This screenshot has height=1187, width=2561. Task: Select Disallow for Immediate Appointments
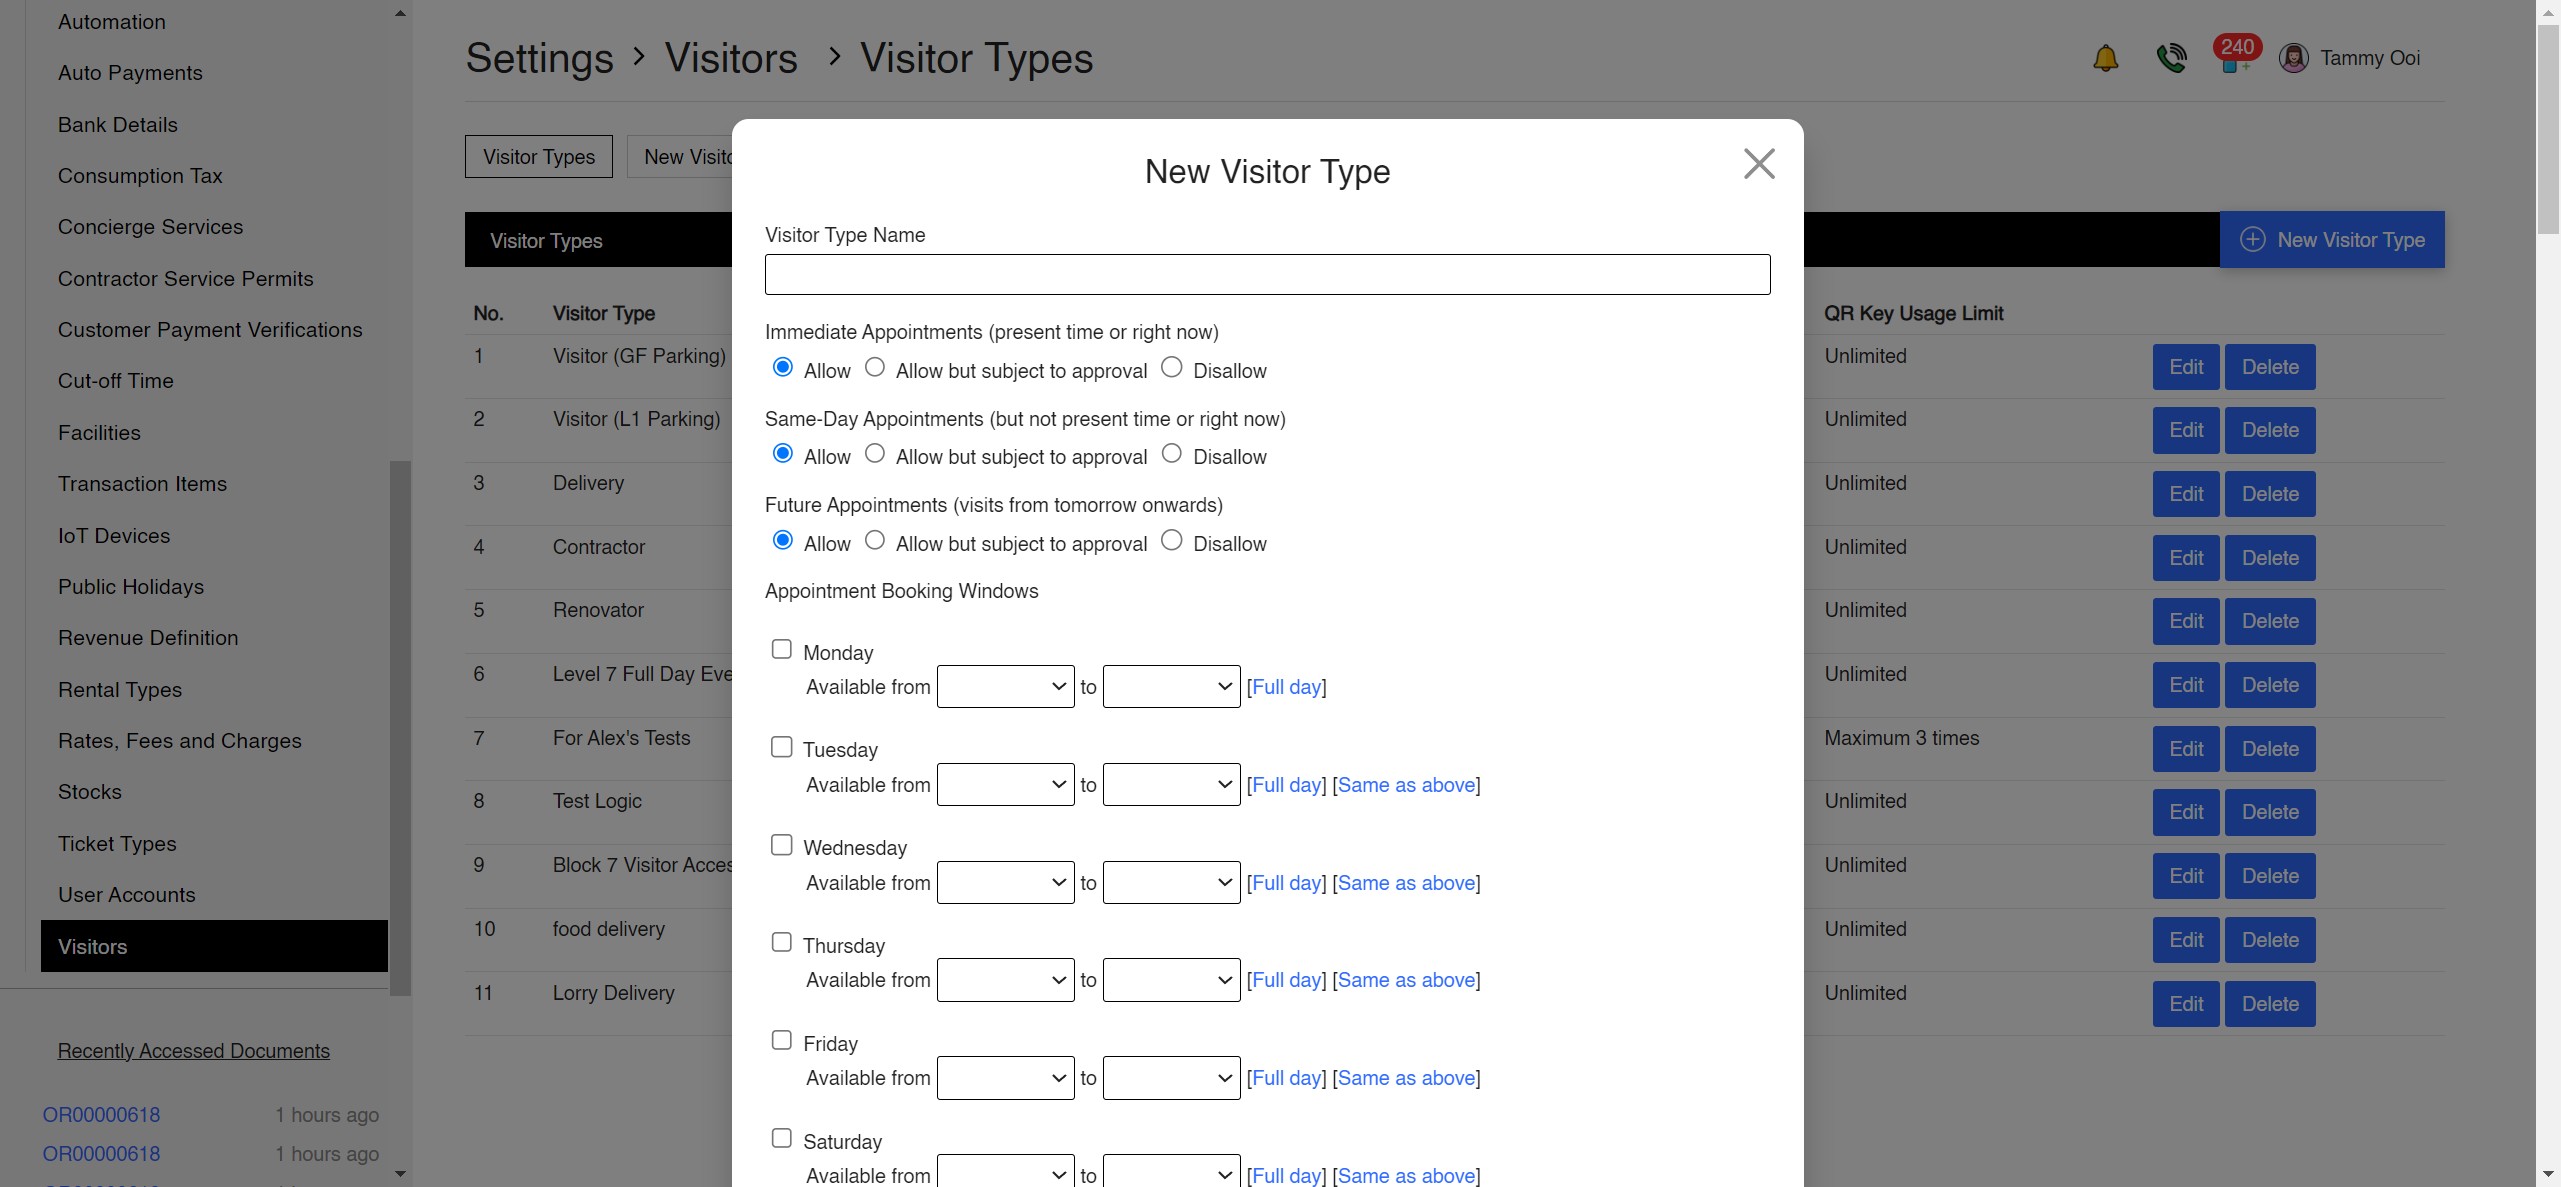click(1172, 368)
